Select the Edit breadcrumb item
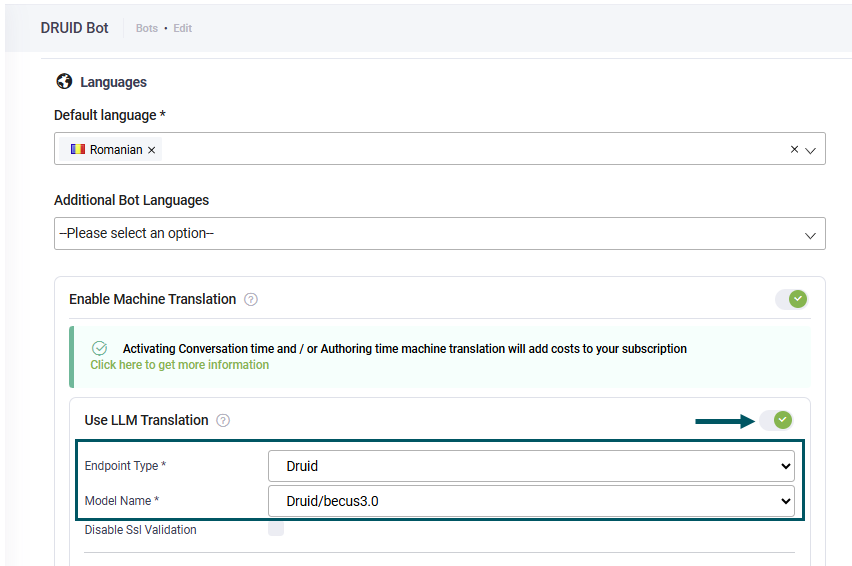Image resolution: width=852 pixels, height=566 pixels. 182,28
